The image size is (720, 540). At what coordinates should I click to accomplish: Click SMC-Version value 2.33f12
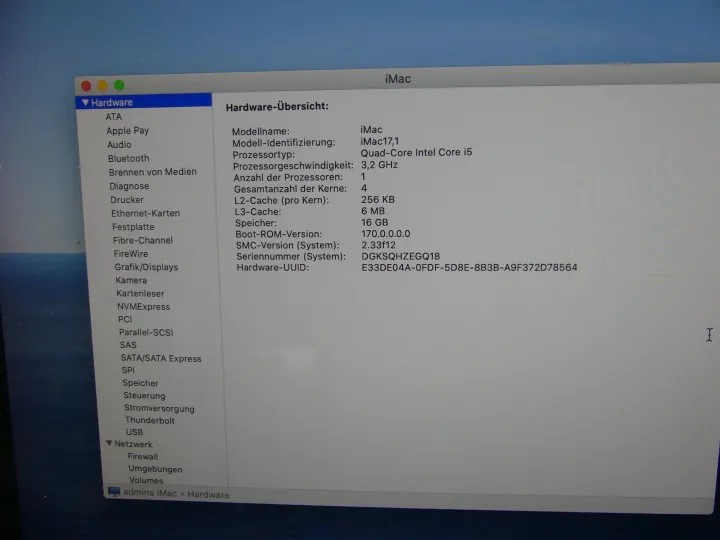[378, 245]
